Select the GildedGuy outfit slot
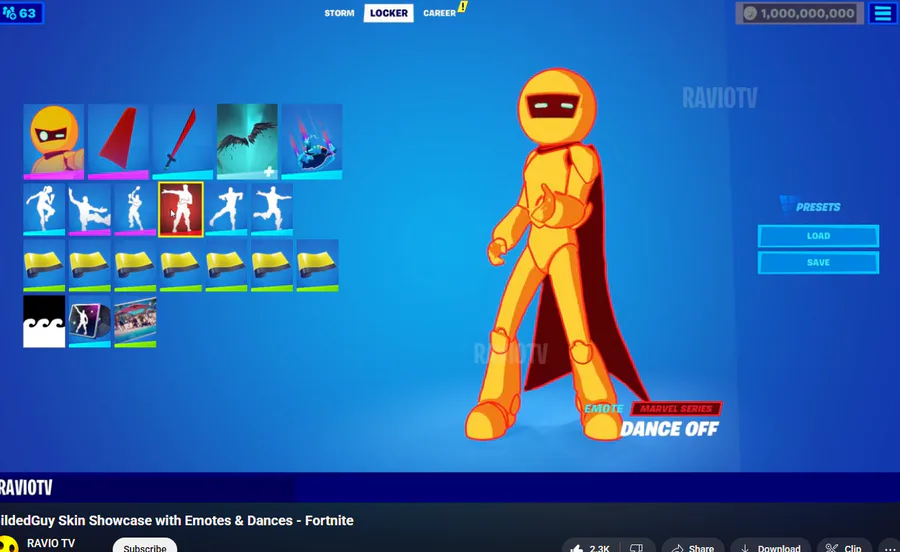Screen dimensions: 900x552 pyautogui.click(x=53, y=142)
